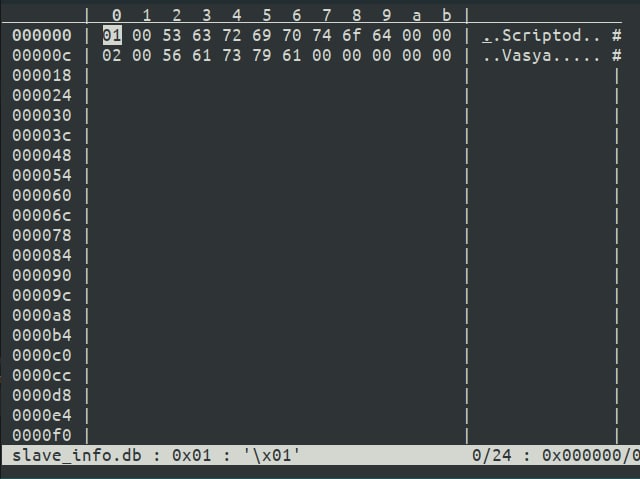Click the Scriptod ASCII text

(541, 35)
